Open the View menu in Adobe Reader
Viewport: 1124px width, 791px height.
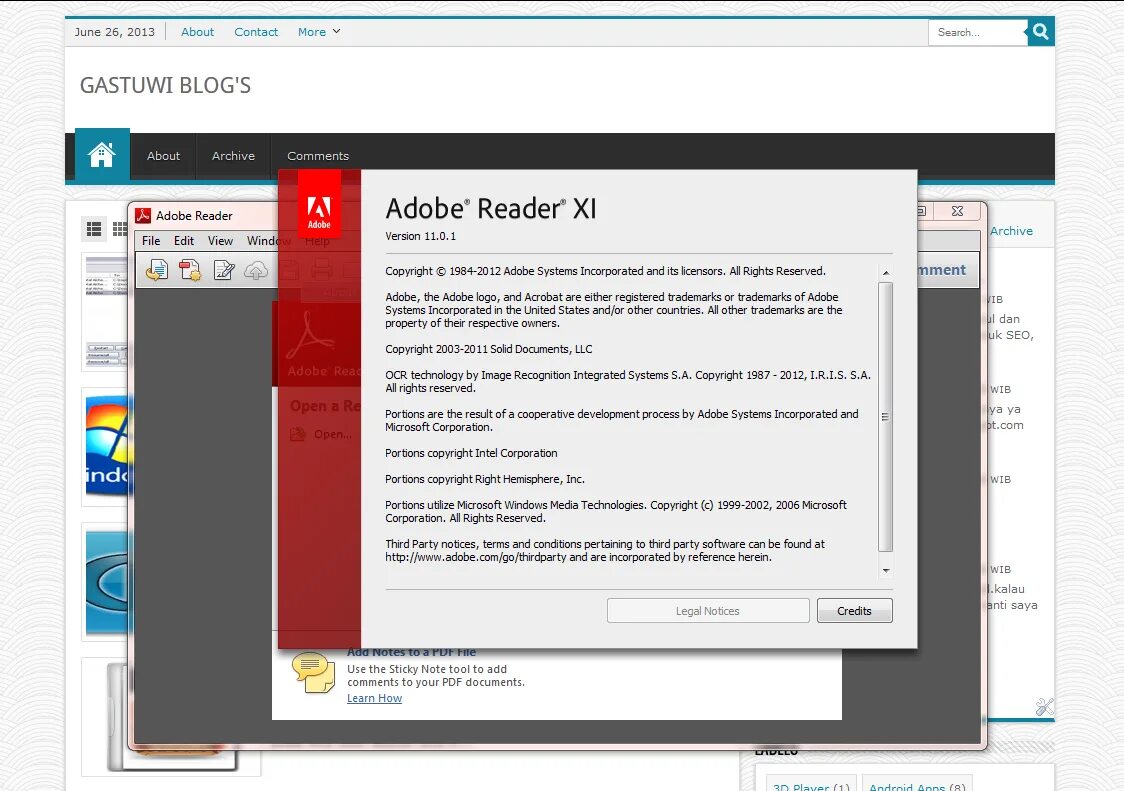(x=220, y=241)
